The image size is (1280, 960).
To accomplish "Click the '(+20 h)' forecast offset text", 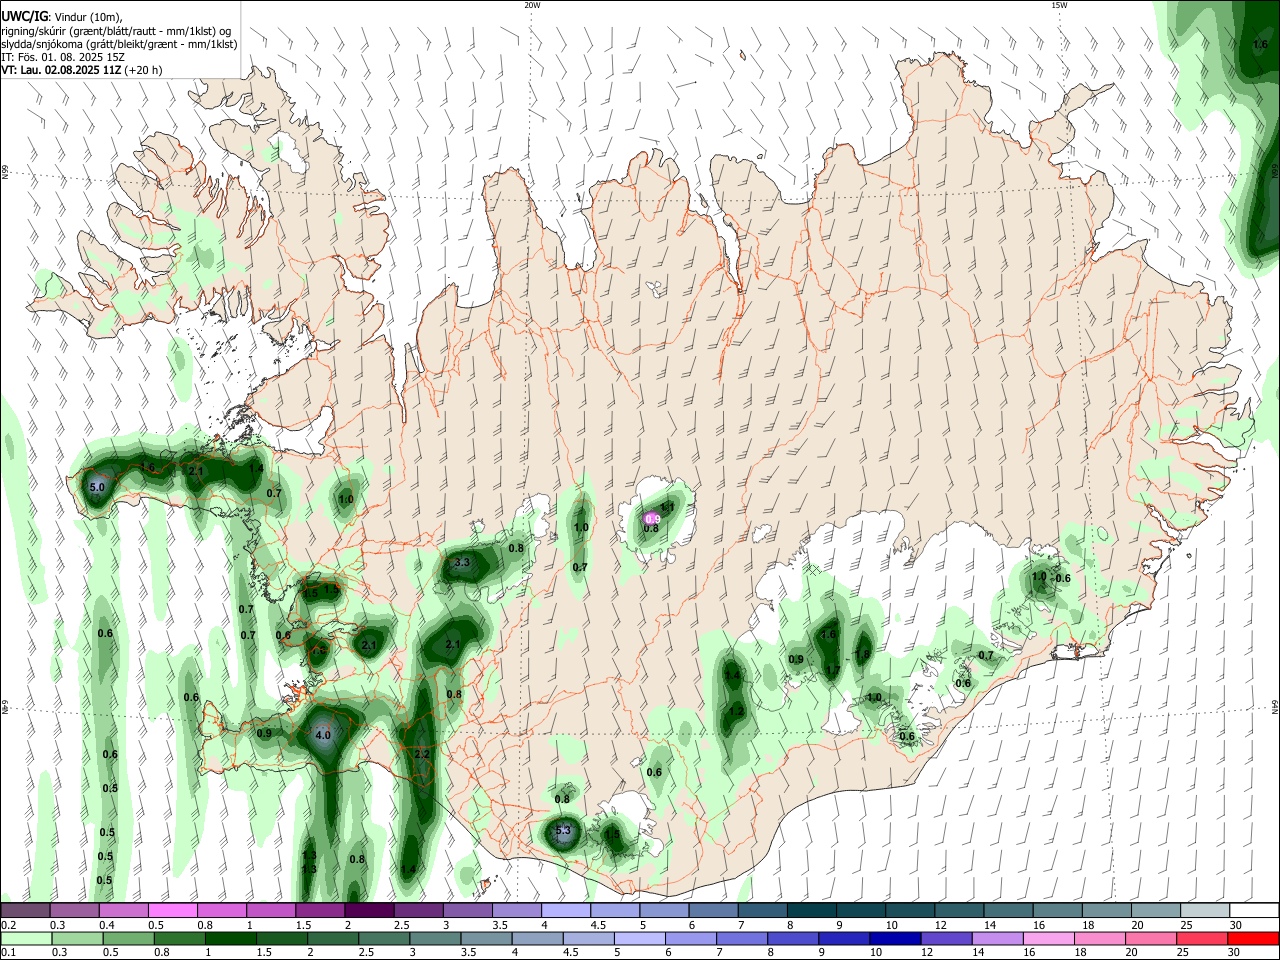I will (x=144, y=70).
